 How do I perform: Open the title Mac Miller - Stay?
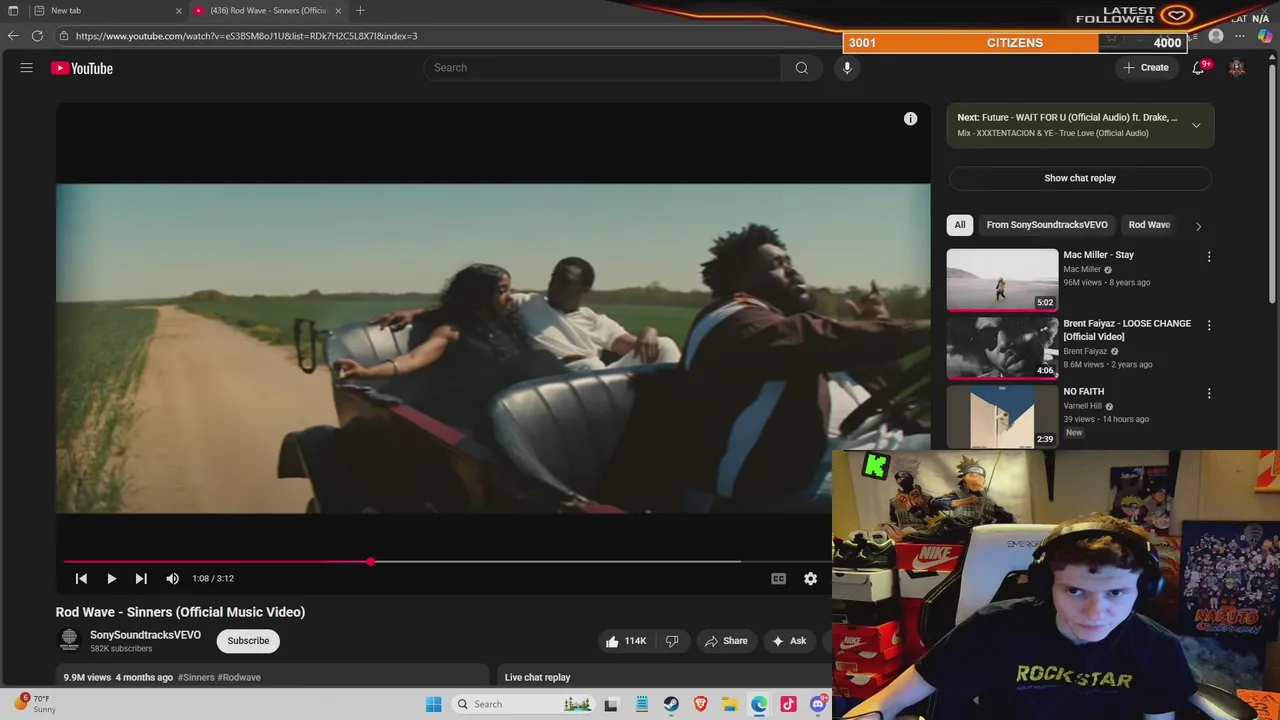pyautogui.click(x=1098, y=255)
